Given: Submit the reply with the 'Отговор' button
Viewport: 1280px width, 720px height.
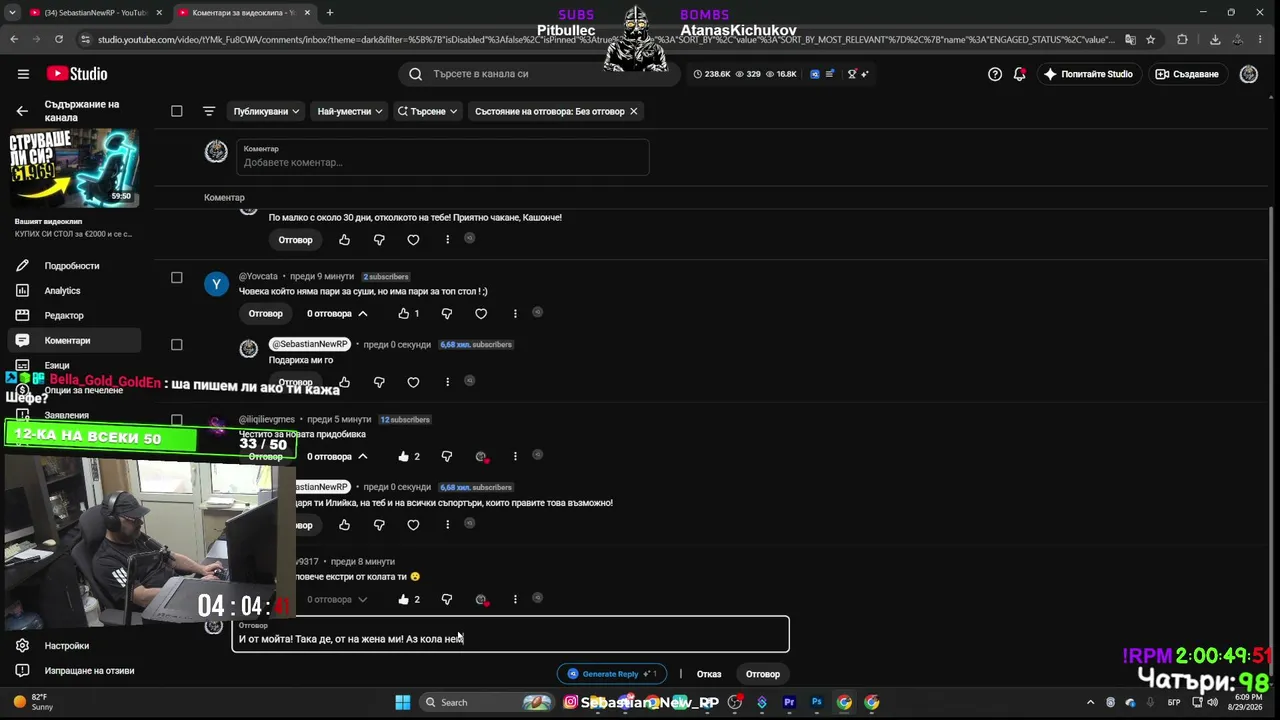Looking at the screenshot, I should 763,674.
